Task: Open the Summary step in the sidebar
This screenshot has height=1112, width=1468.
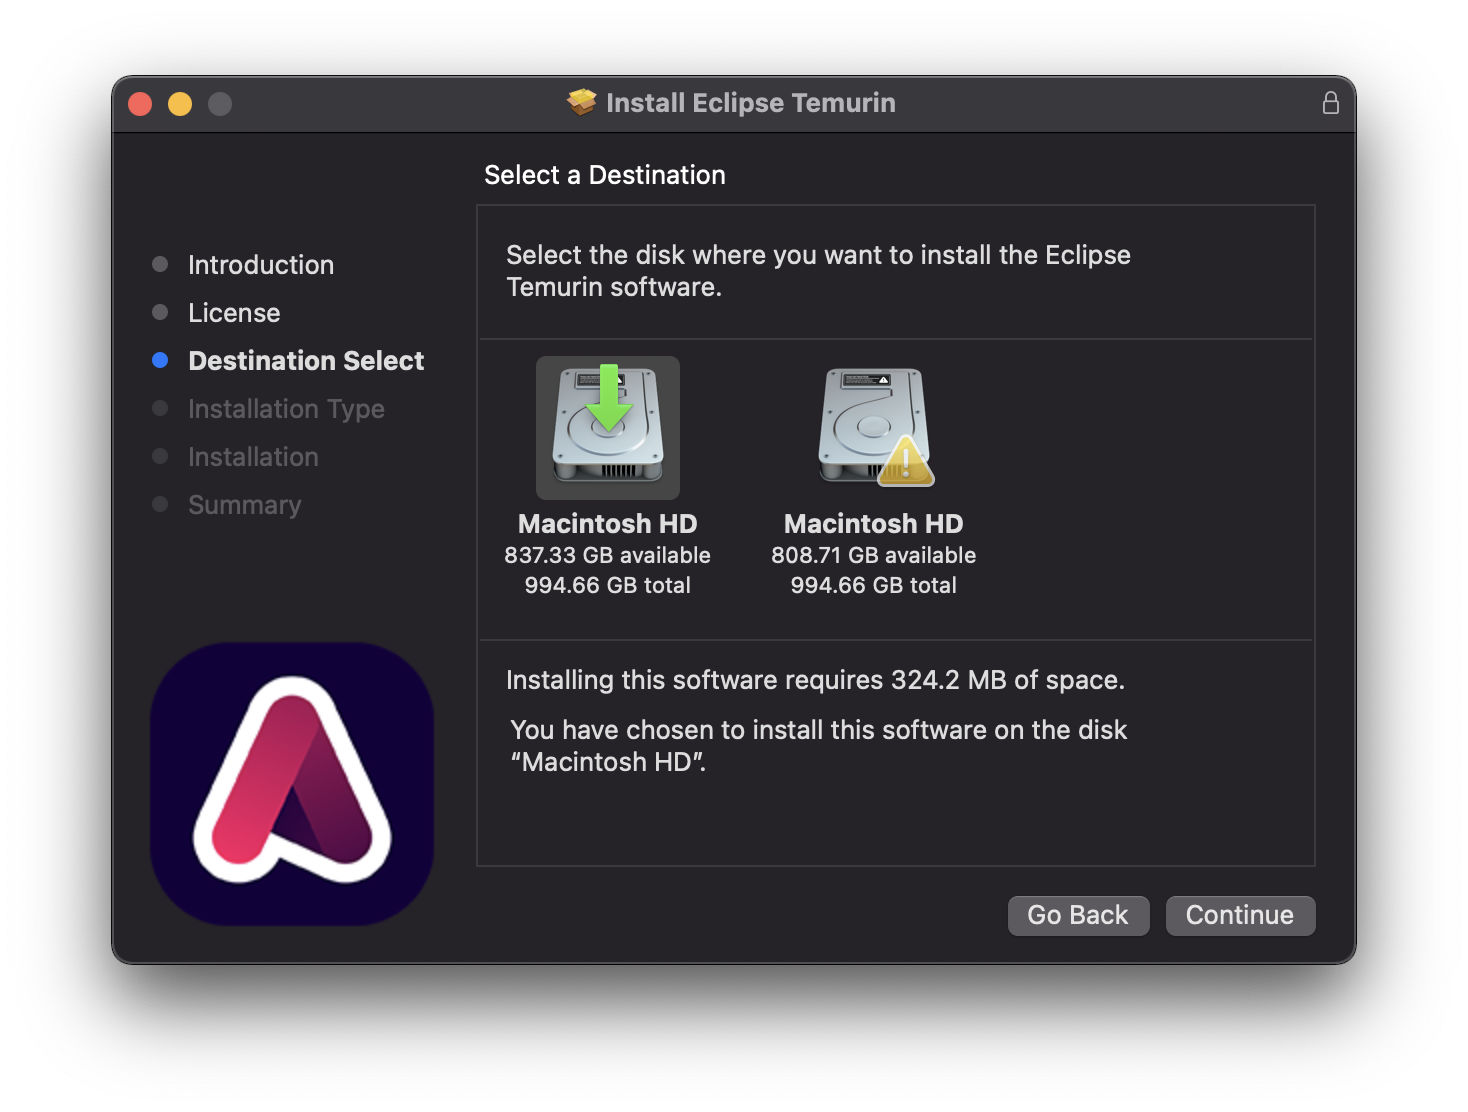Action: coord(244,504)
